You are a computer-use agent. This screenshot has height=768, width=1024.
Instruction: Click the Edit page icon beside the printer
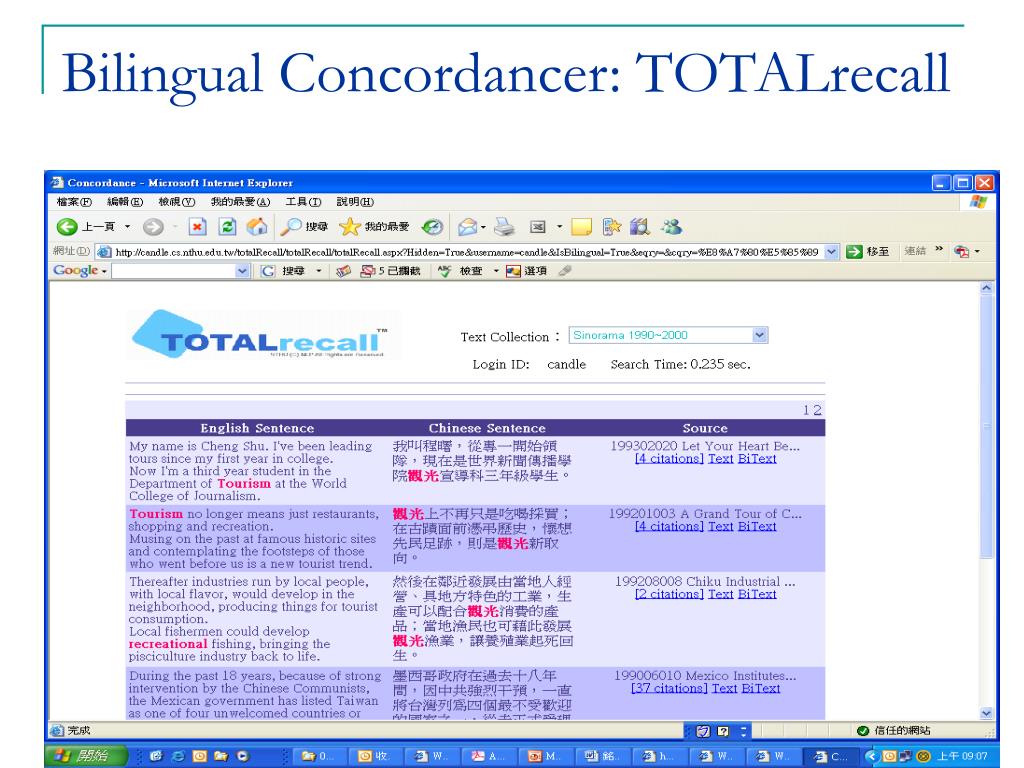coord(537,227)
